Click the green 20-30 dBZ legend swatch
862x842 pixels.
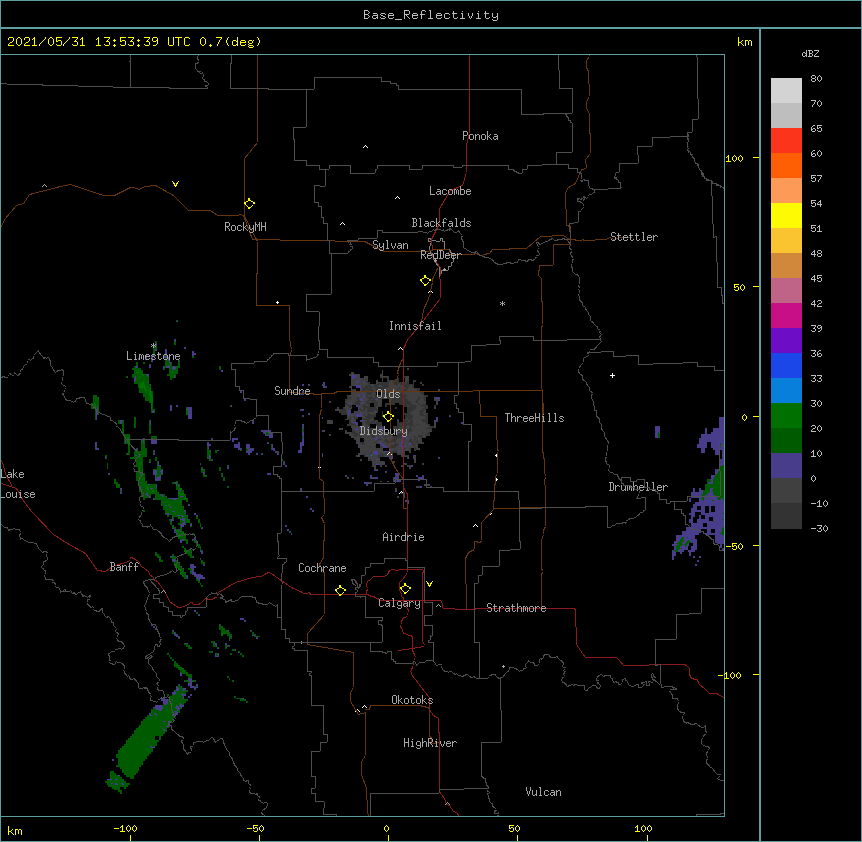tap(786, 416)
